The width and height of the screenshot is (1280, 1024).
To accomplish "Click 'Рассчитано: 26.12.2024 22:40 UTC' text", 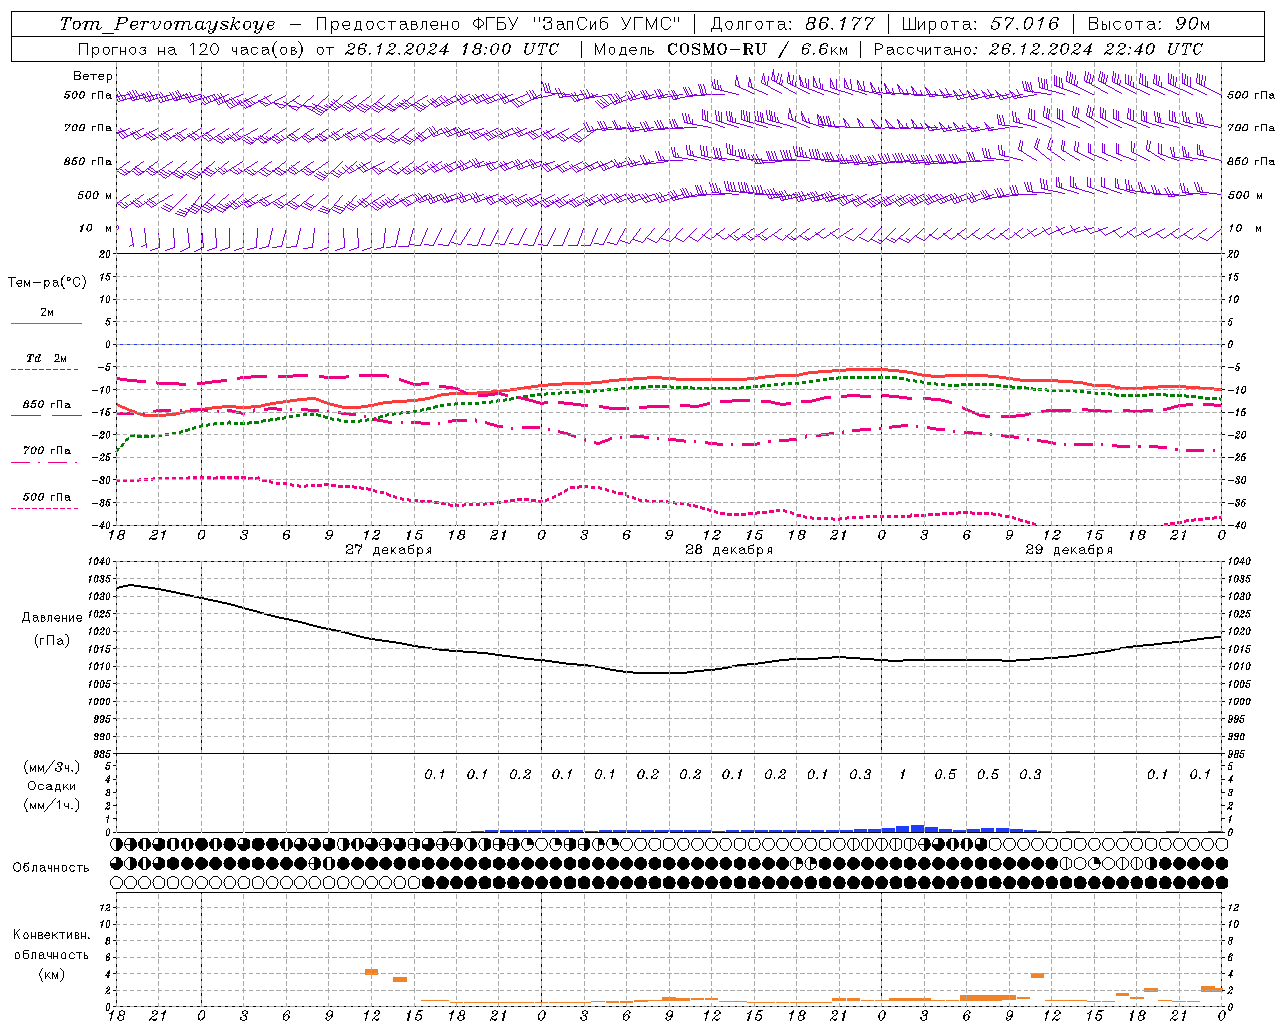I will click(x=1038, y=49).
